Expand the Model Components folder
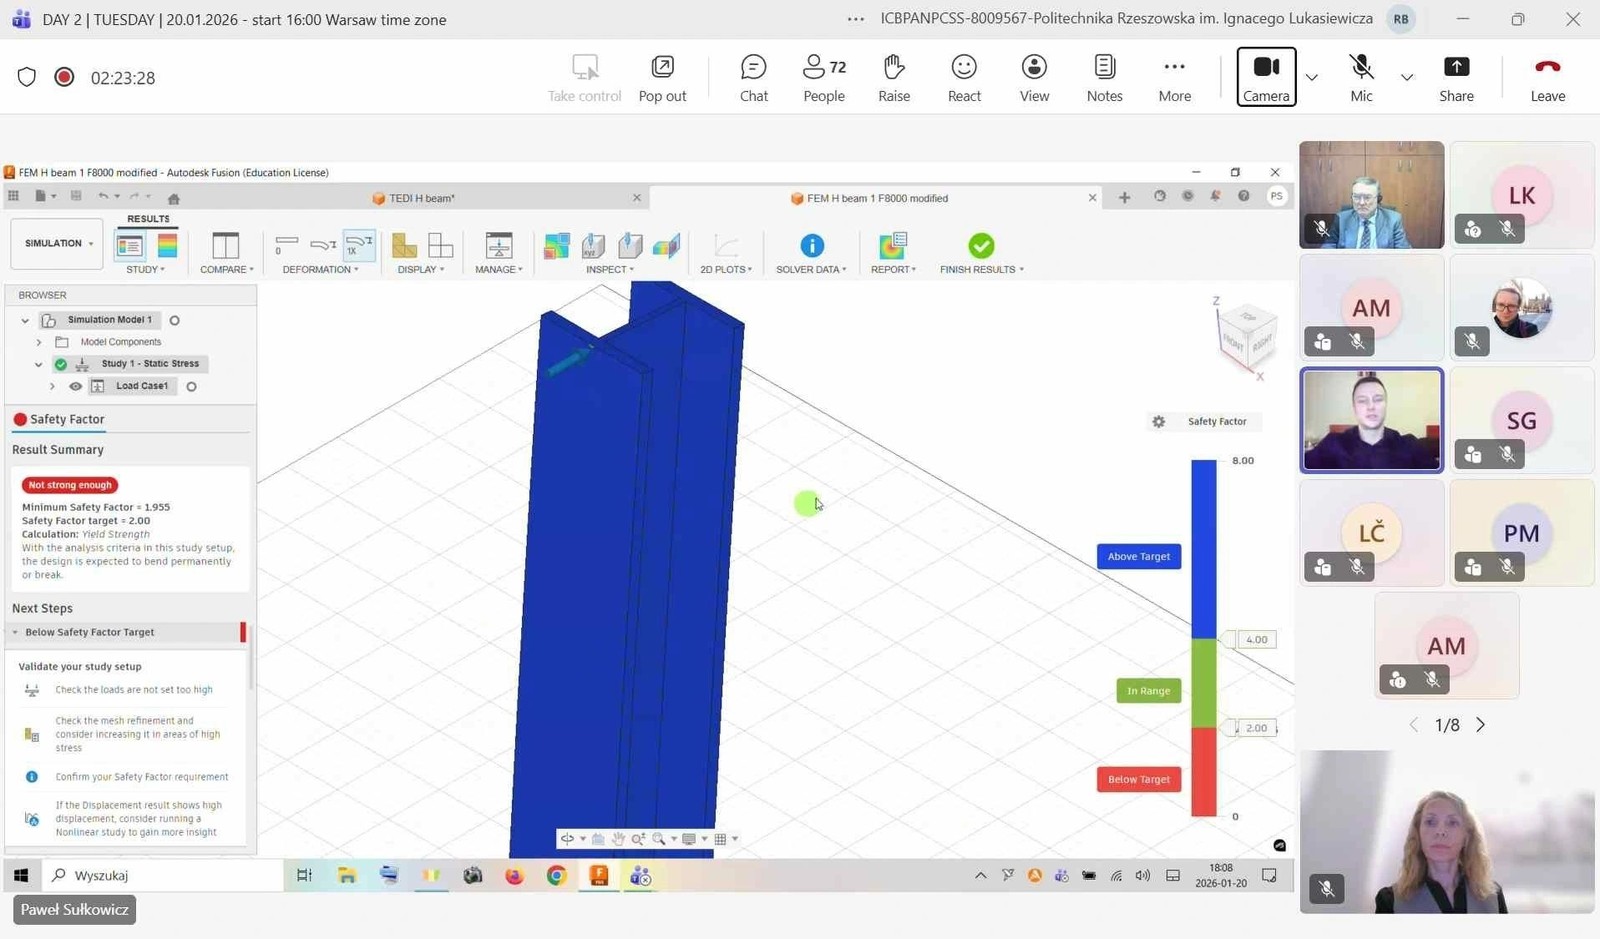1600x939 pixels. [x=39, y=342]
